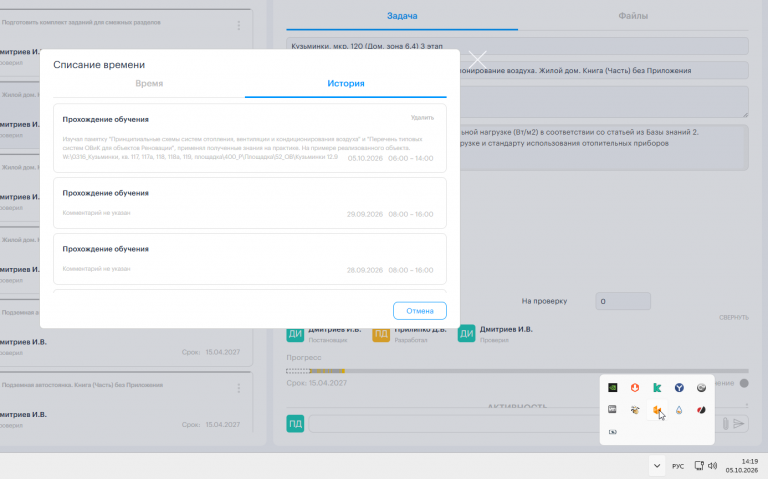This screenshot has width=768, height=479.
Task: Open the blue Y browser tray icon
Action: [679, 387]
